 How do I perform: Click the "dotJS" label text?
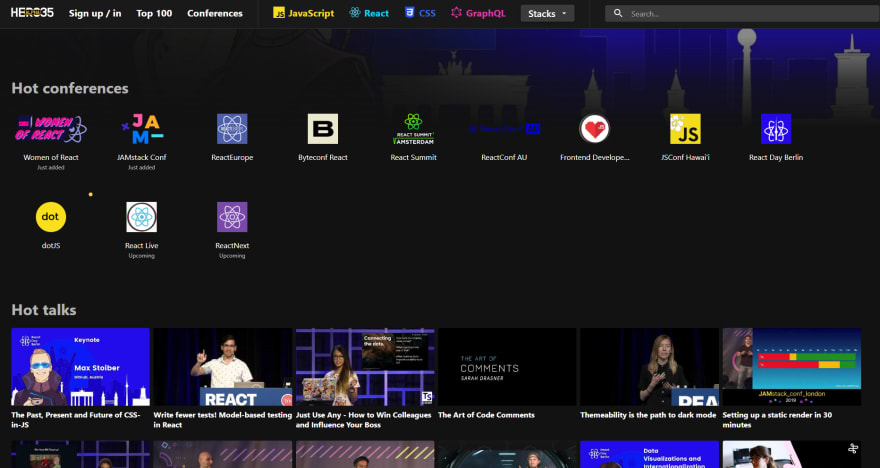coord(51,246)
